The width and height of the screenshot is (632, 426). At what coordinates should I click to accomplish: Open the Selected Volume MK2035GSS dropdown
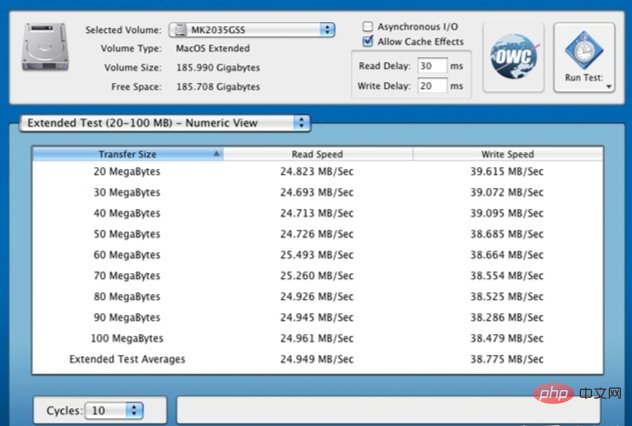(x=251, y=30)
